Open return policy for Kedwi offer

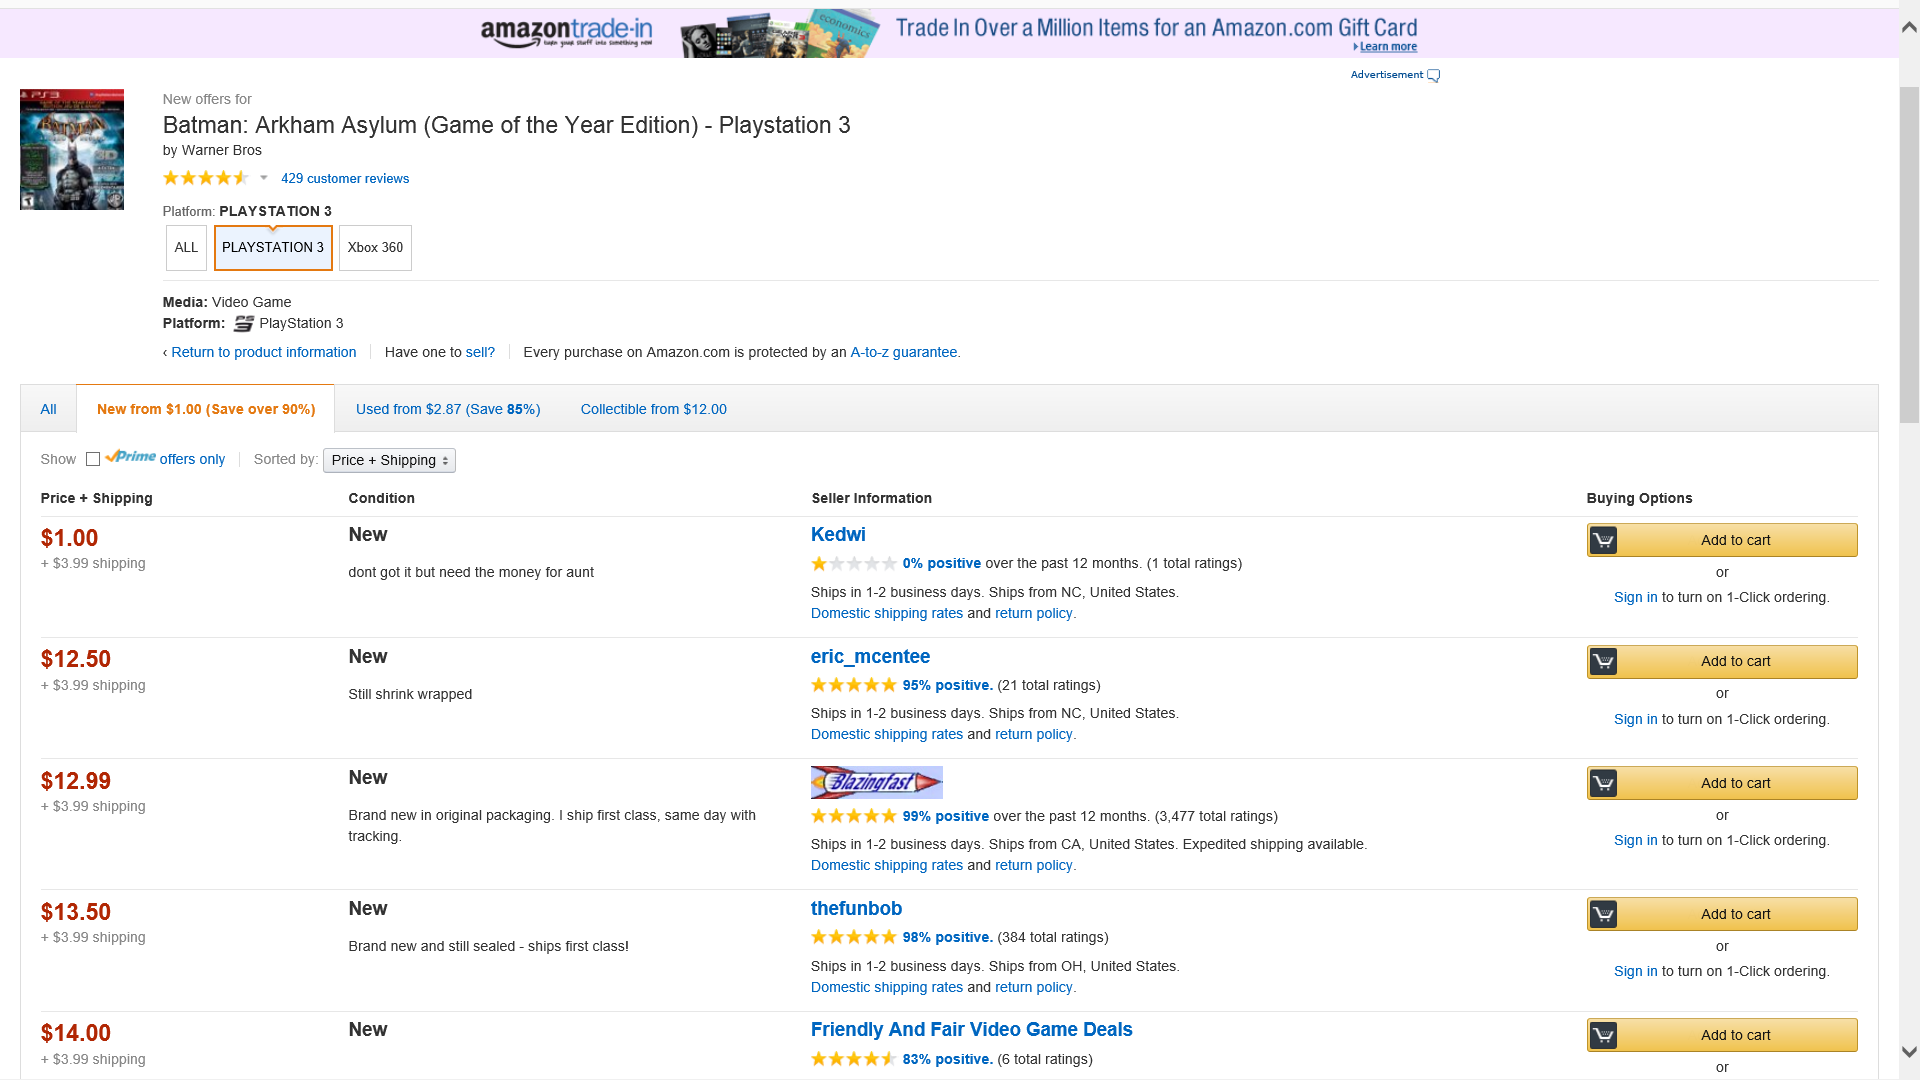(1034, 613)
